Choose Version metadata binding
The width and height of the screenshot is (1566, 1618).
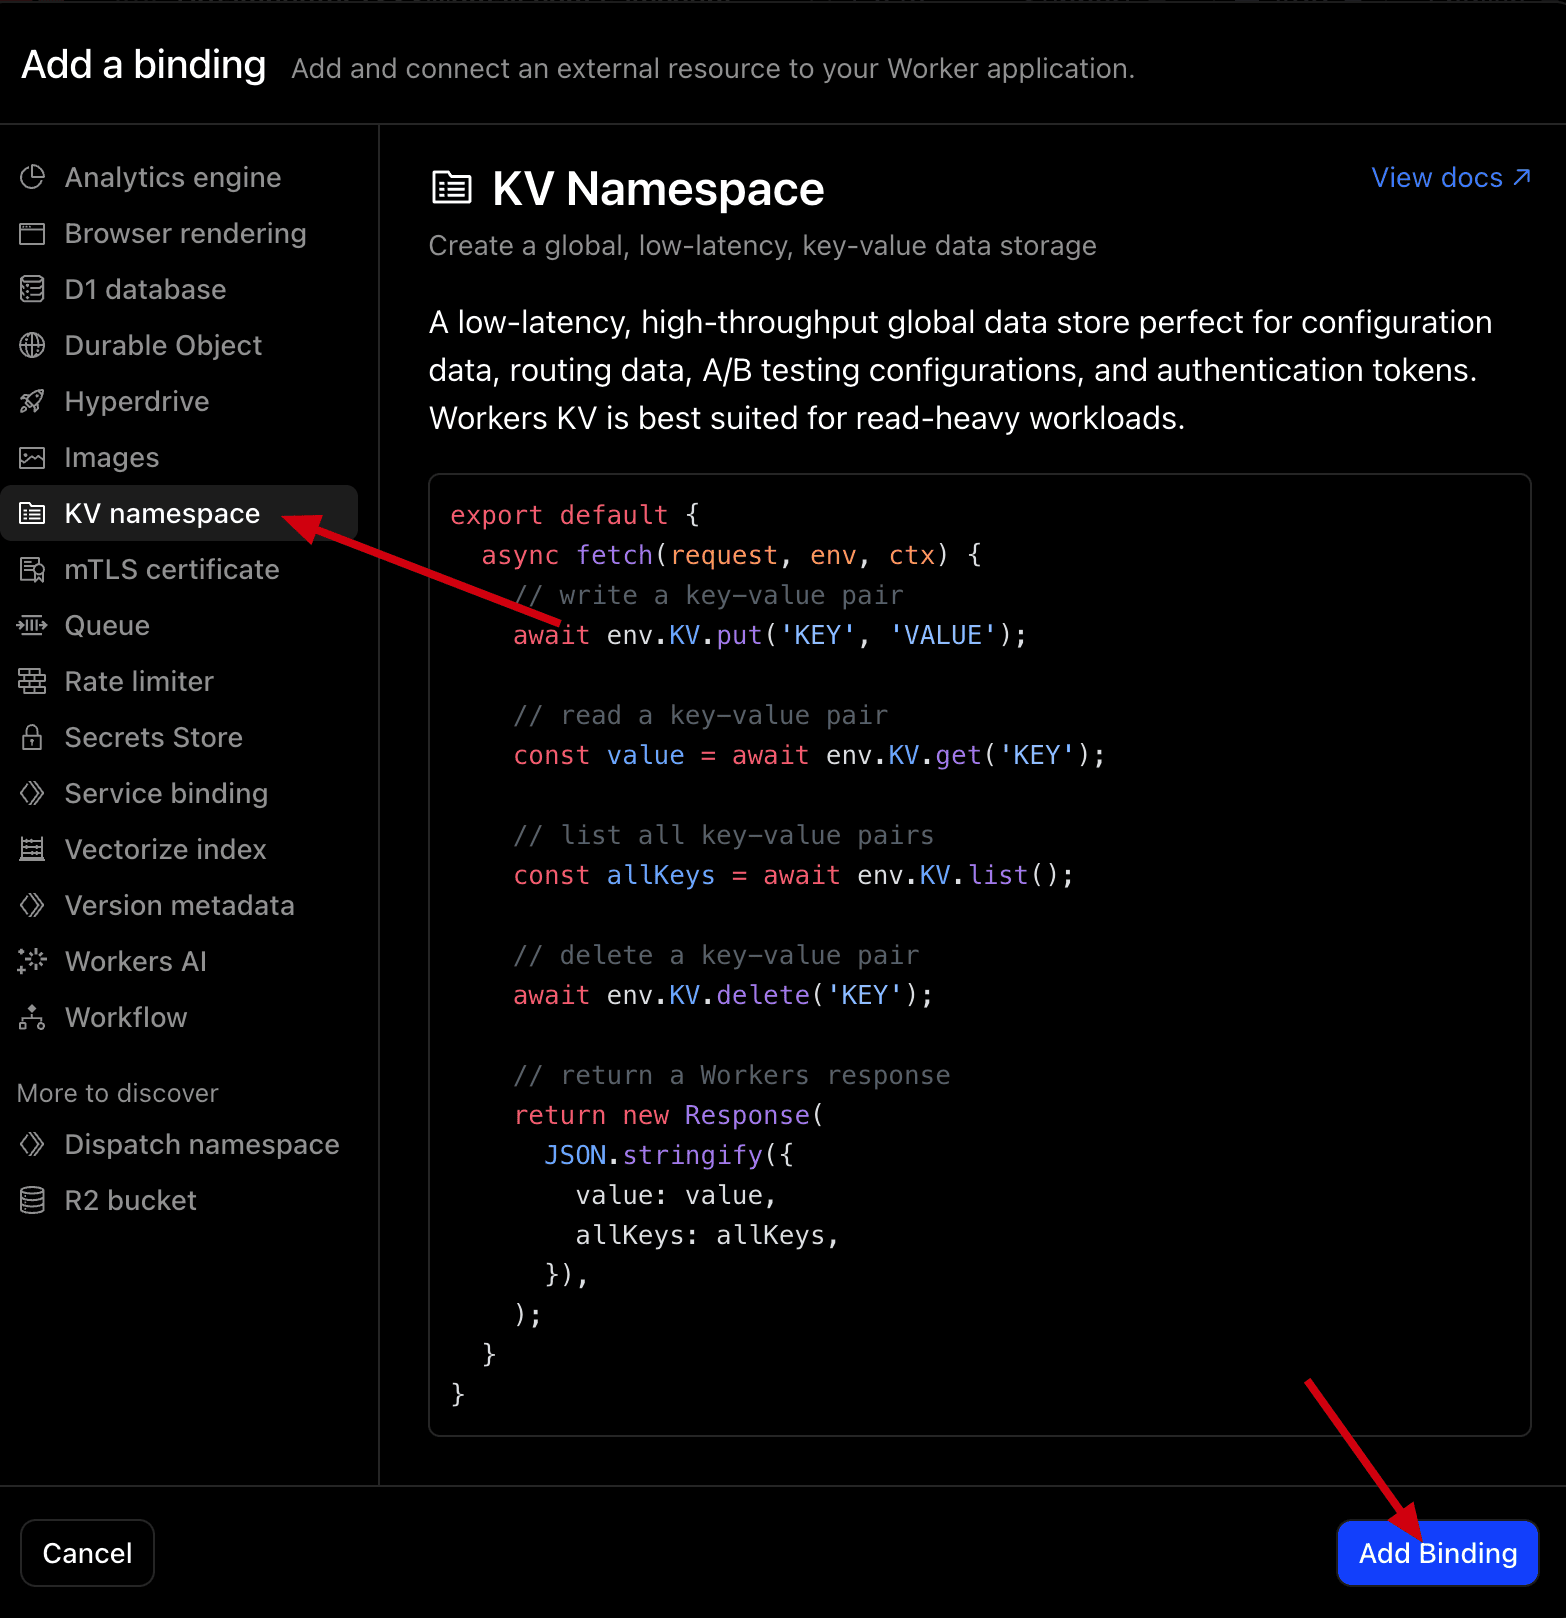179,906
